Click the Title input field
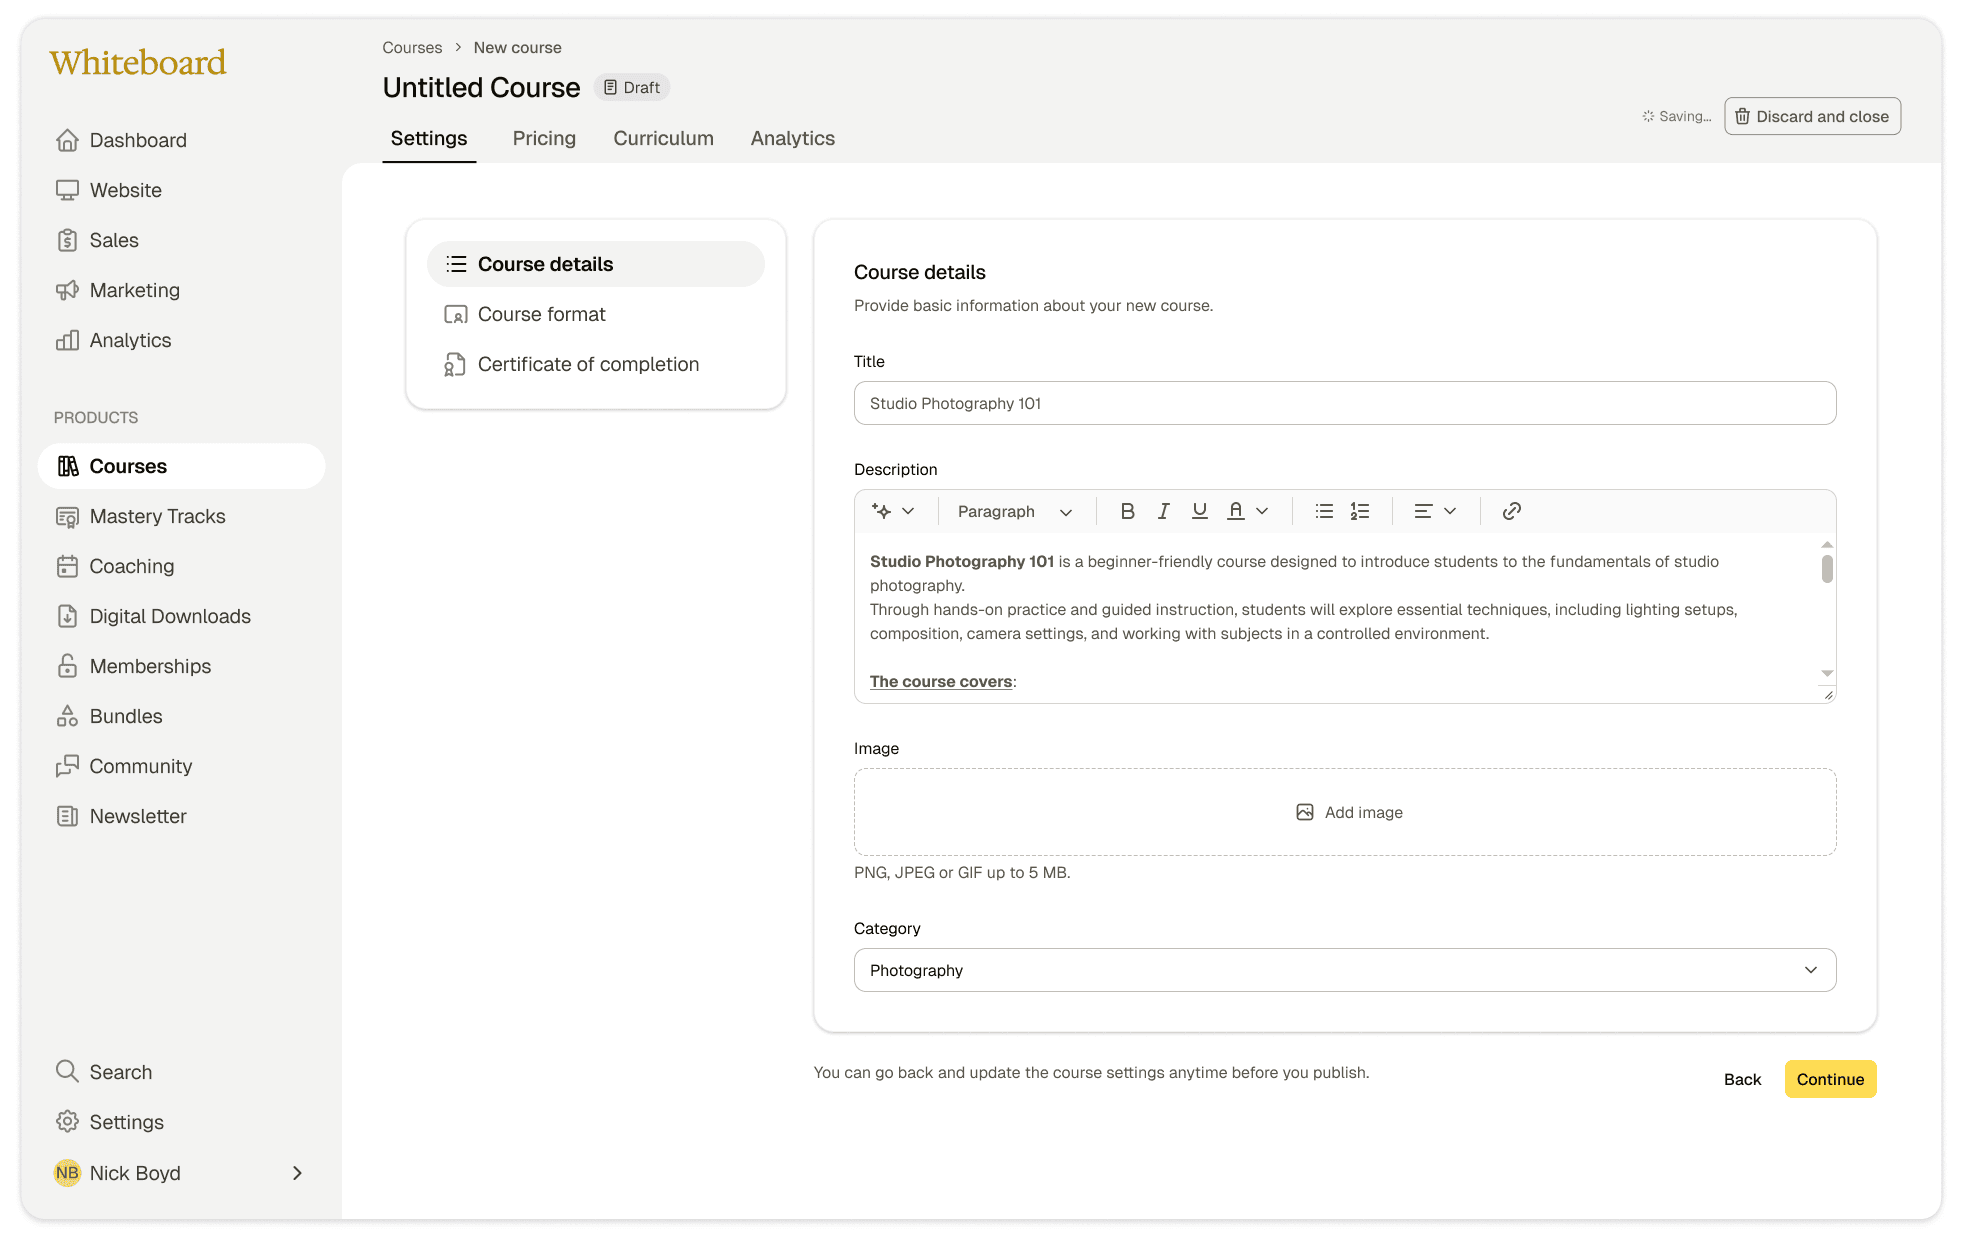This screenshot has height=1238, width=1961. pyautogui.click(x=1344, y=403)
